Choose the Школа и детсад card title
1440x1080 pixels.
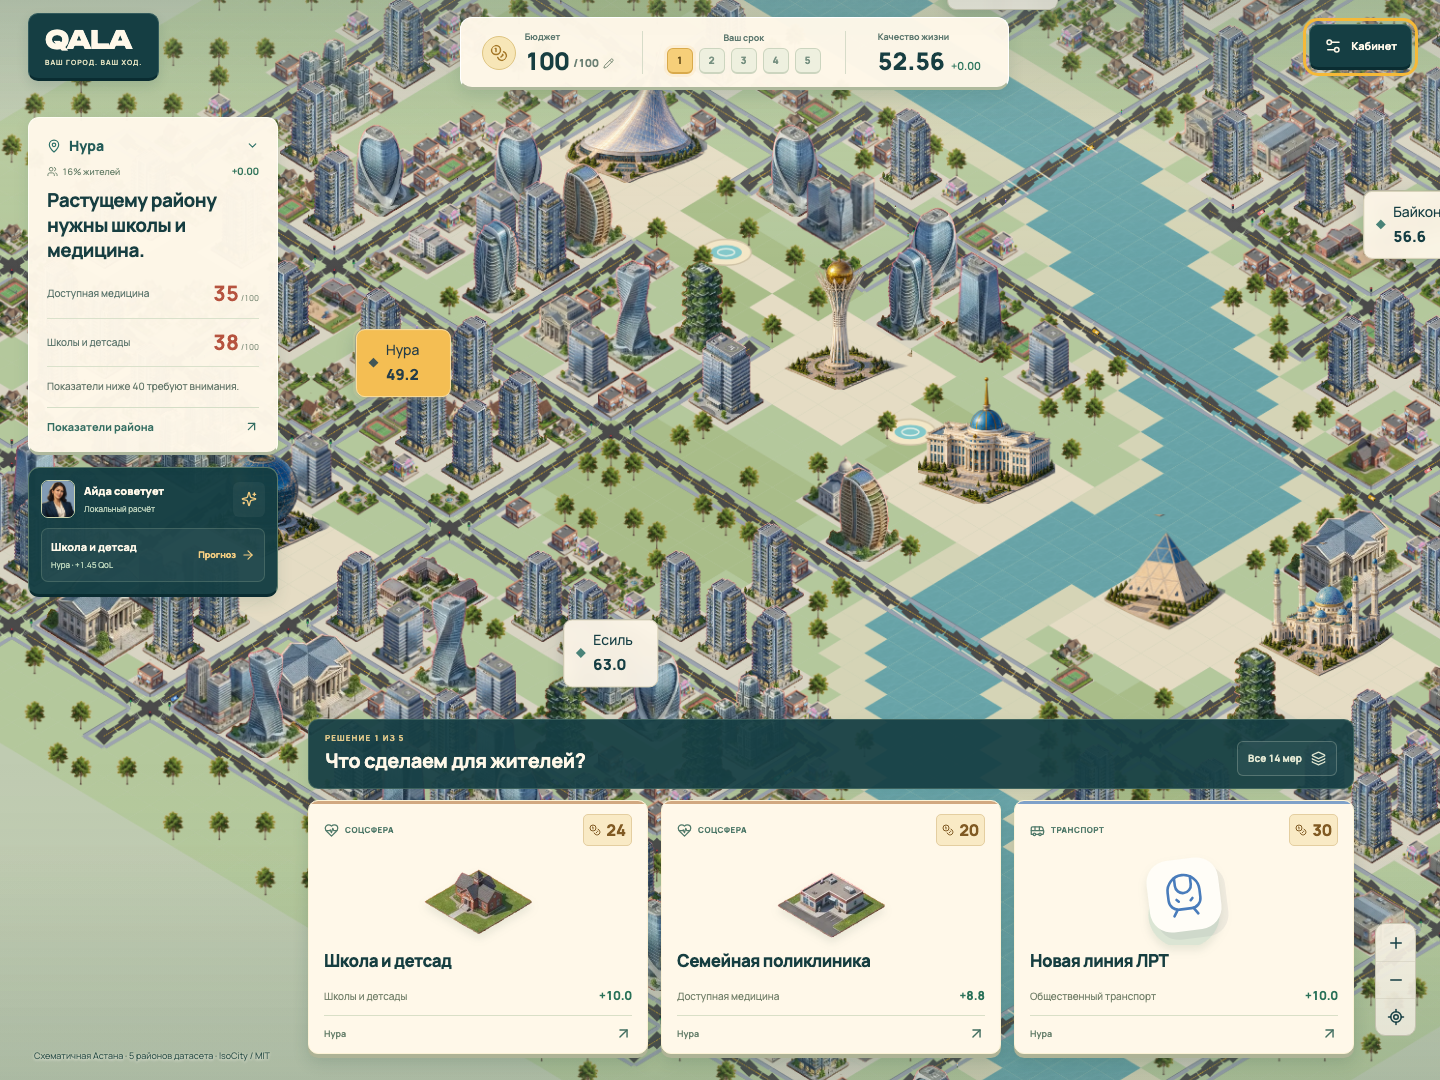click(x=388, y=961)
